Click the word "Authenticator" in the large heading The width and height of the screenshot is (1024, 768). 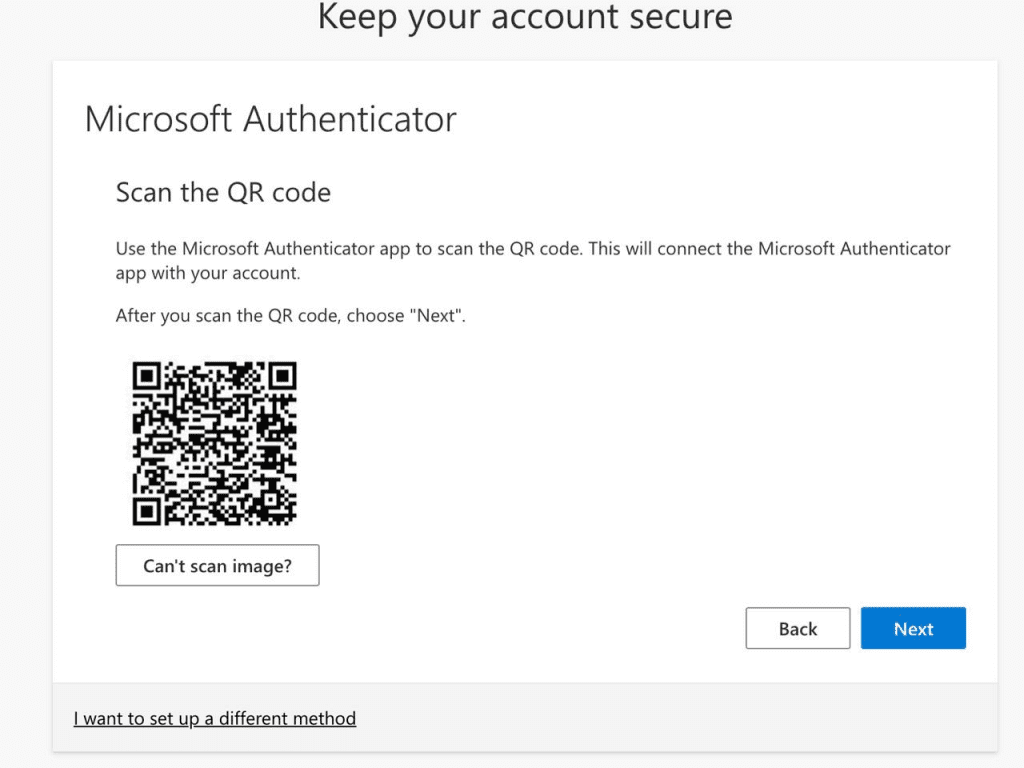tap(350, 119)
